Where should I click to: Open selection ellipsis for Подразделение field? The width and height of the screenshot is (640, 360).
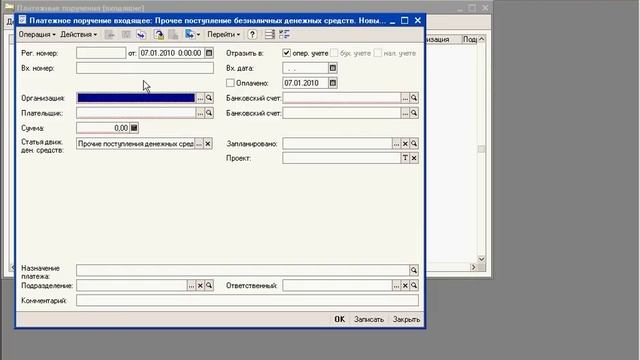[191, 286]
